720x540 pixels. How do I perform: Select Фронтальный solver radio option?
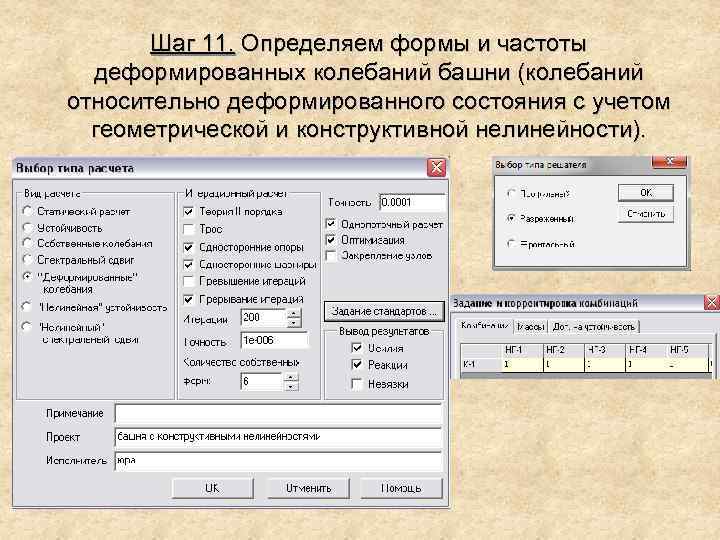[511, 243]
